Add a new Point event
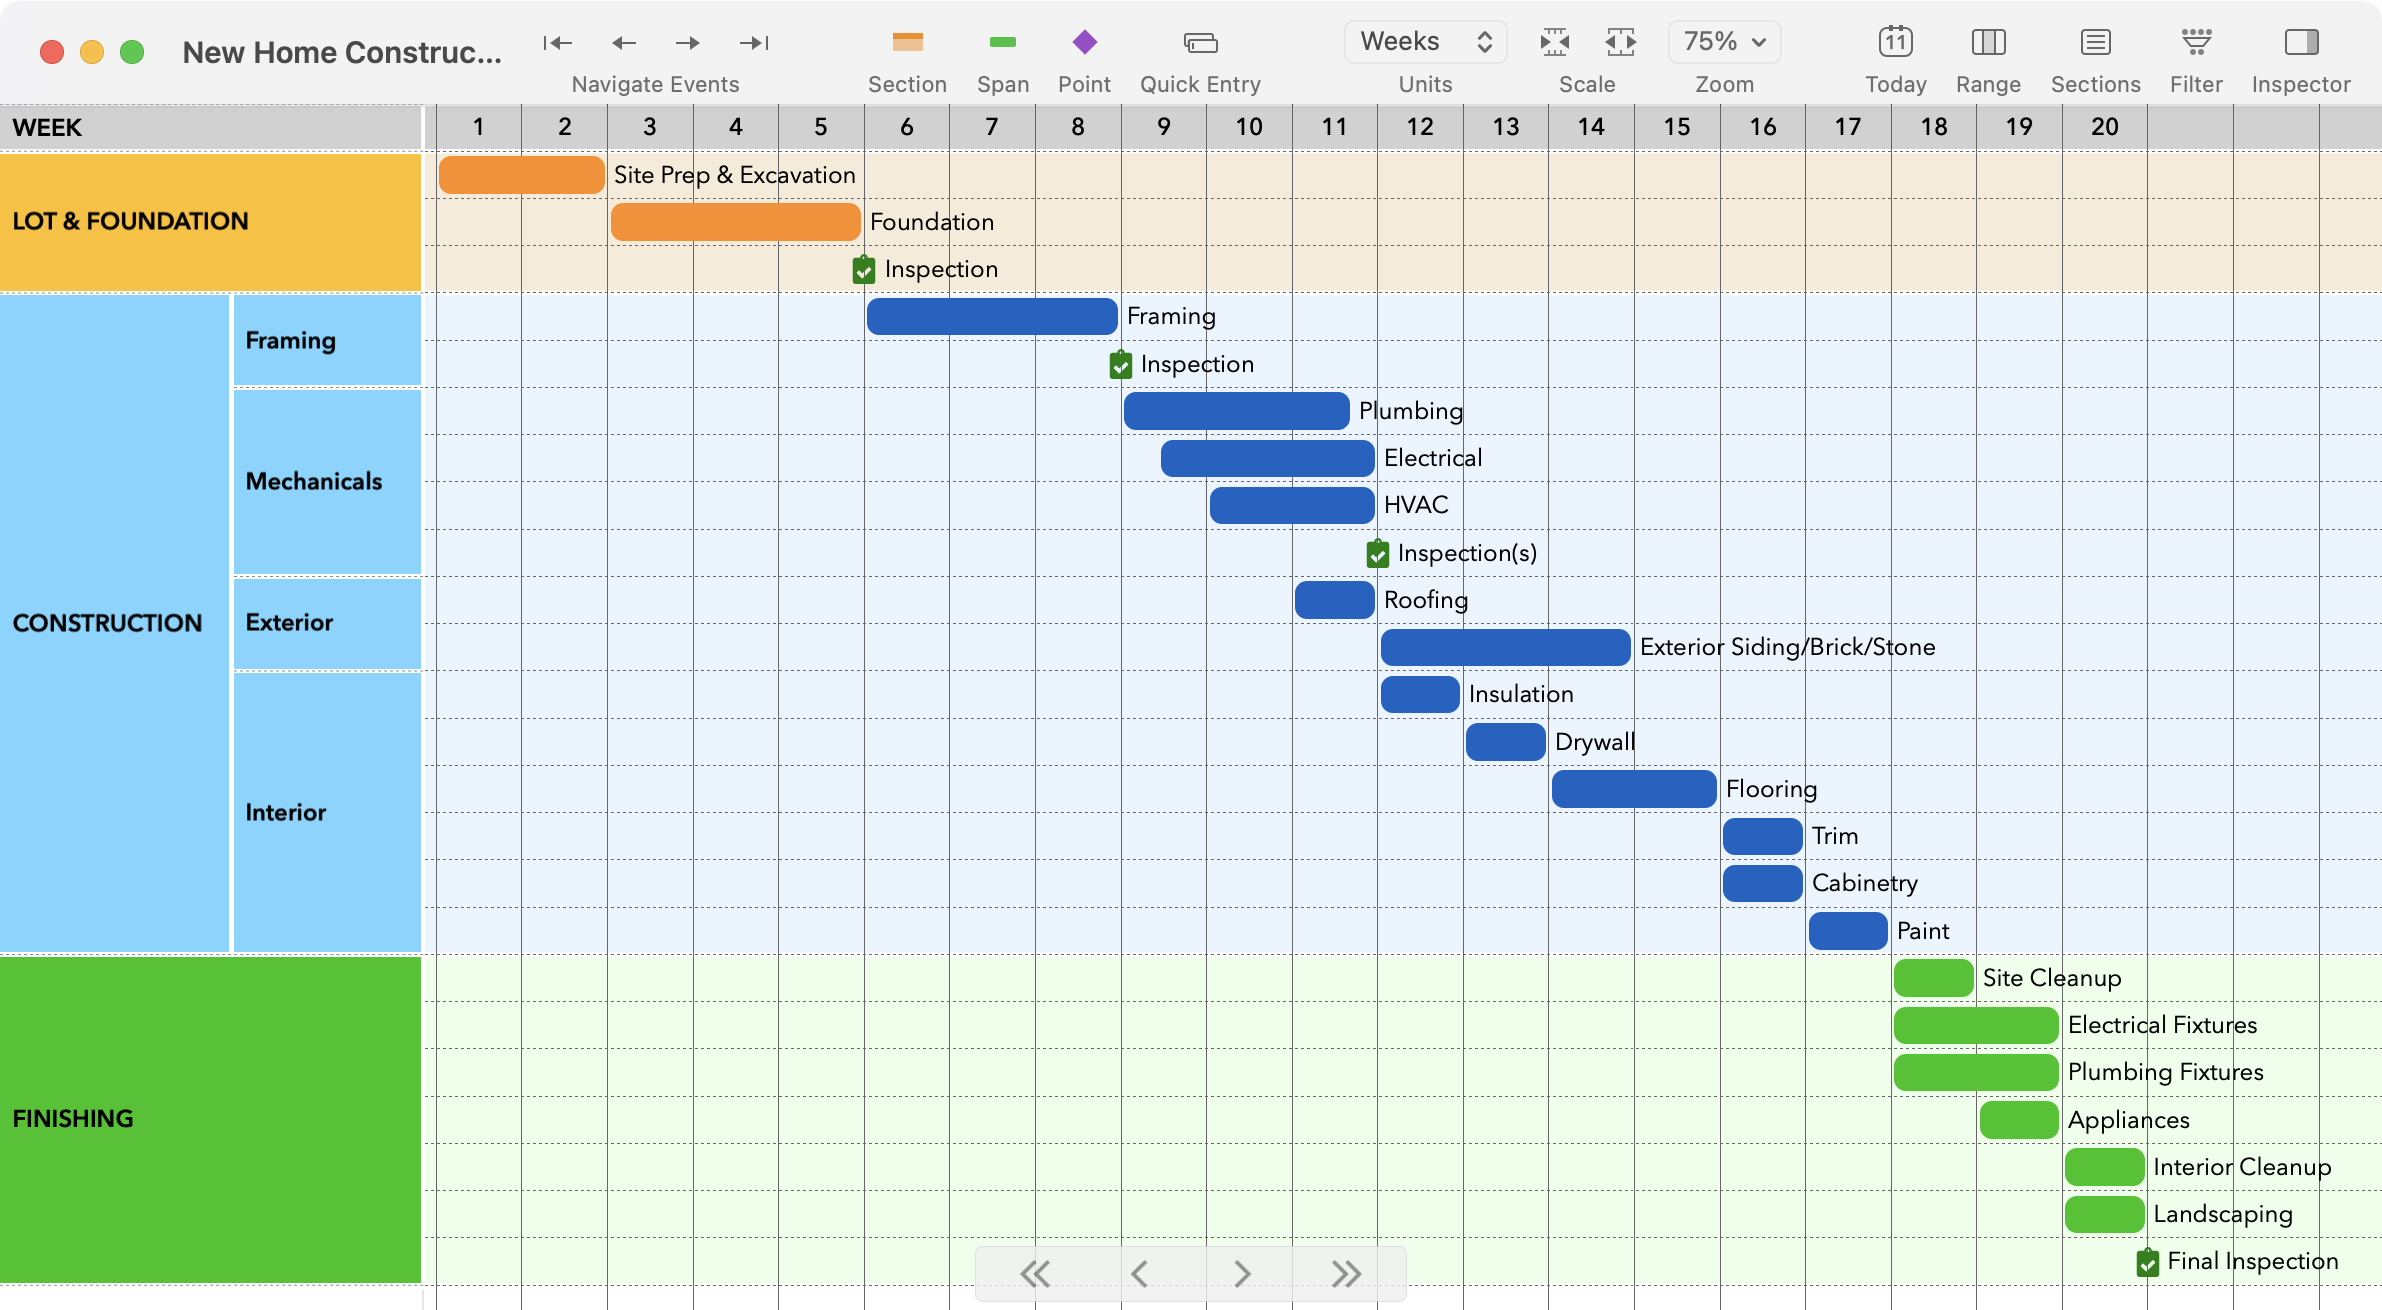The width and height of the screenshot is (2382, 1310). pyautogui.click(x=1084, y=42)
